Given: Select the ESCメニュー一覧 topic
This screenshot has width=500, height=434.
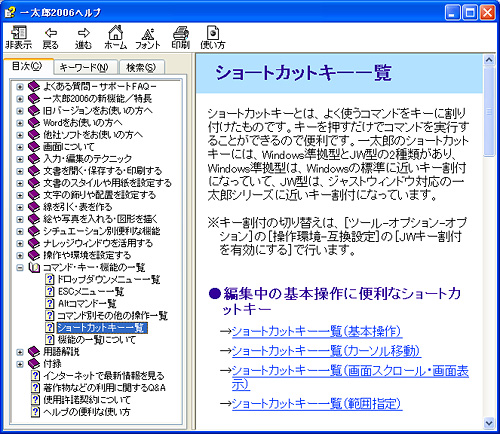Looking at the screenshot, I should point(91,292).
